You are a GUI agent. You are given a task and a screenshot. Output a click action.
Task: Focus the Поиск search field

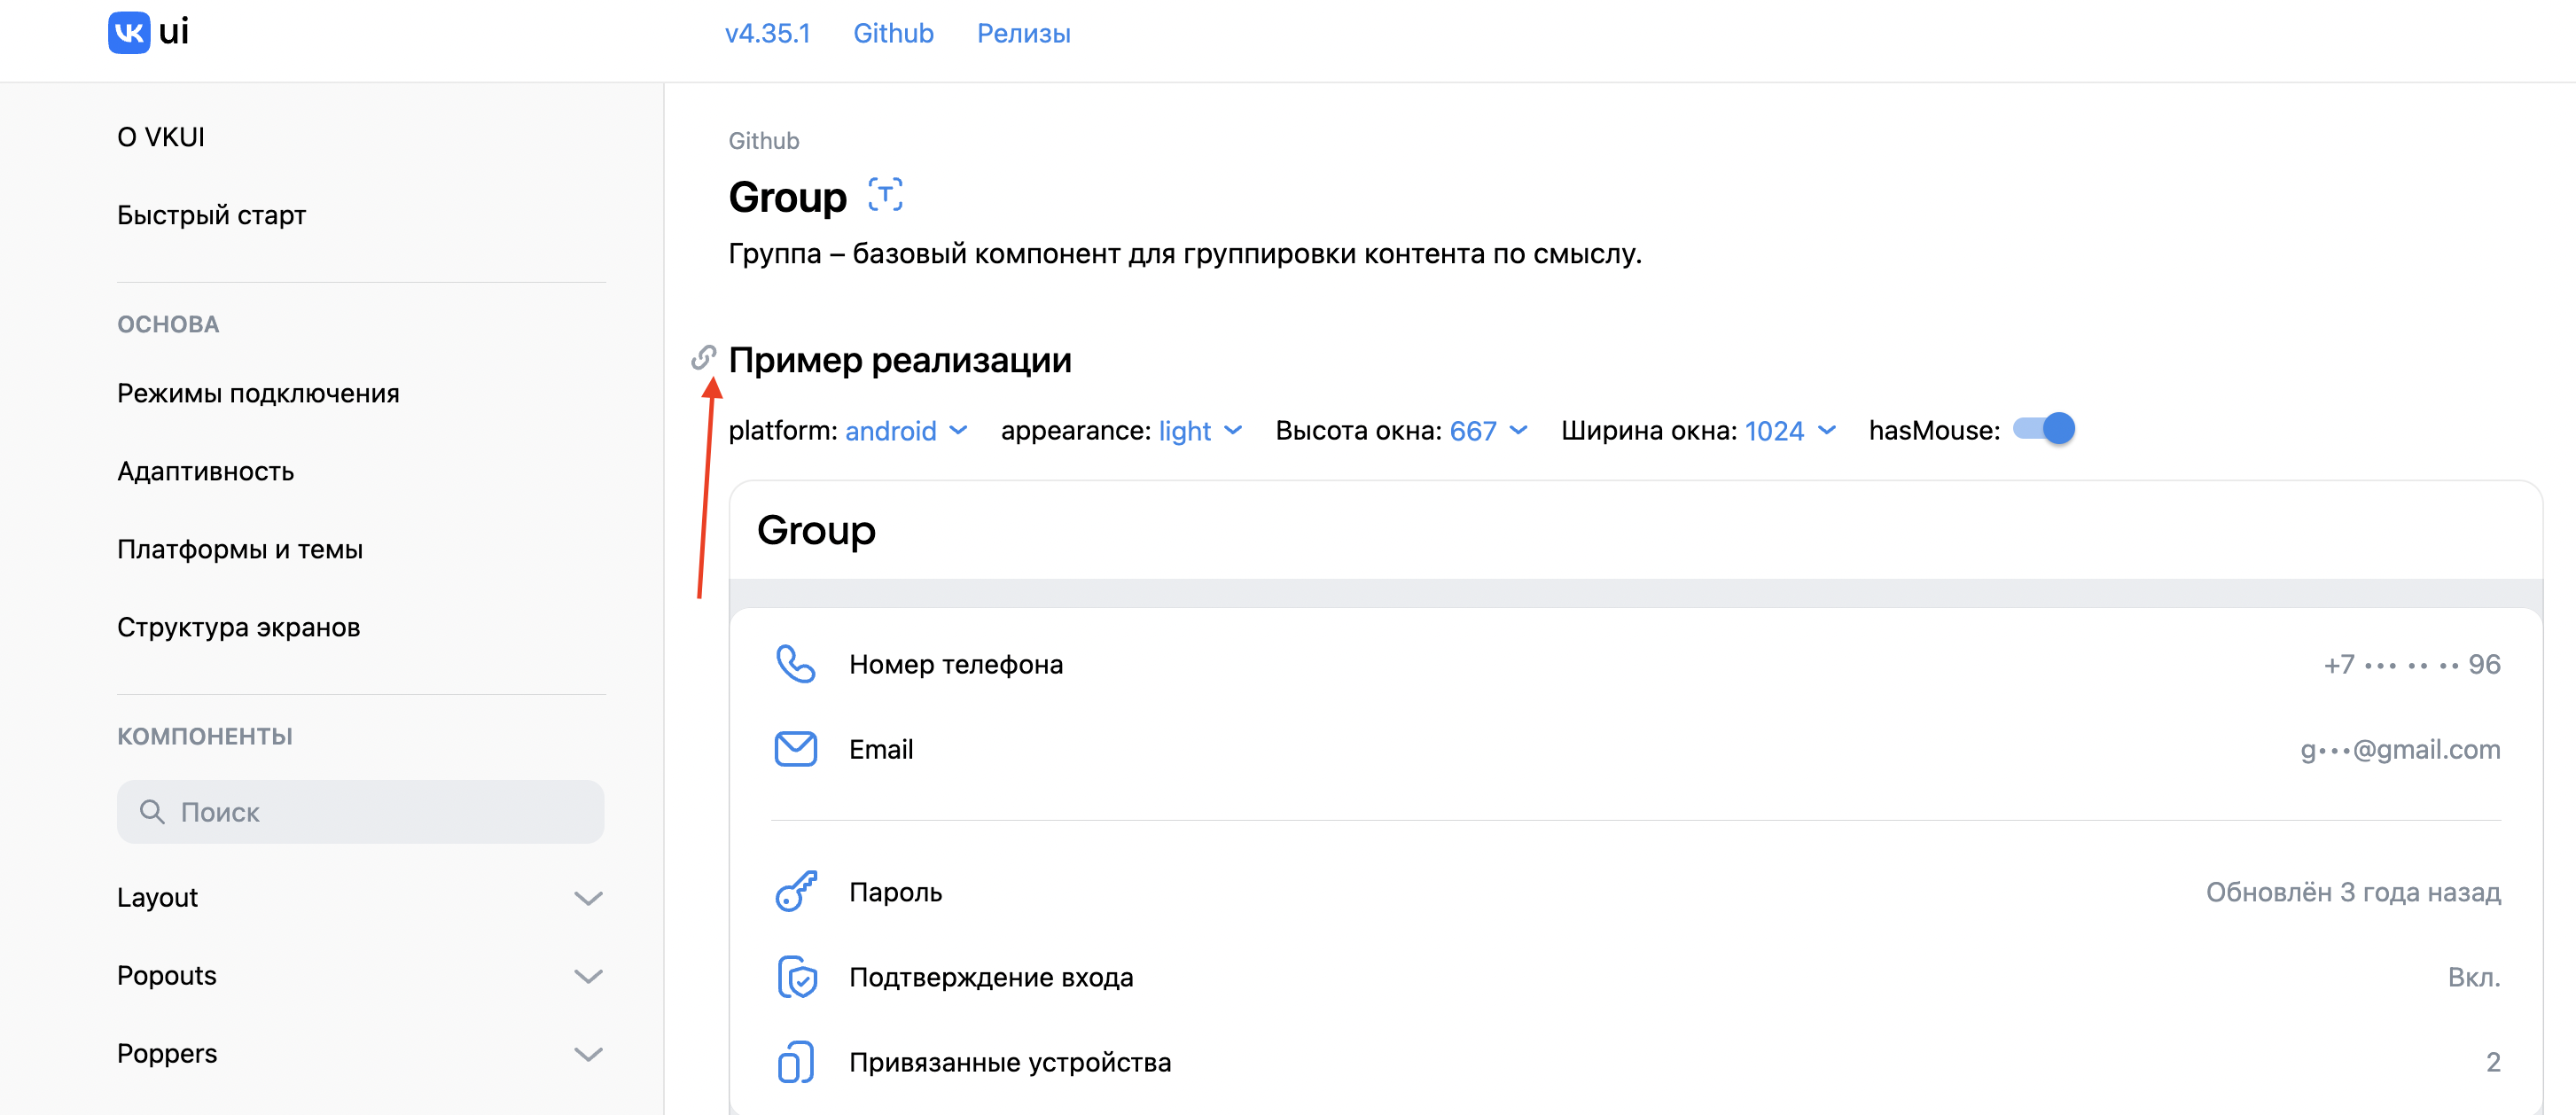click(x=360, y=812)
